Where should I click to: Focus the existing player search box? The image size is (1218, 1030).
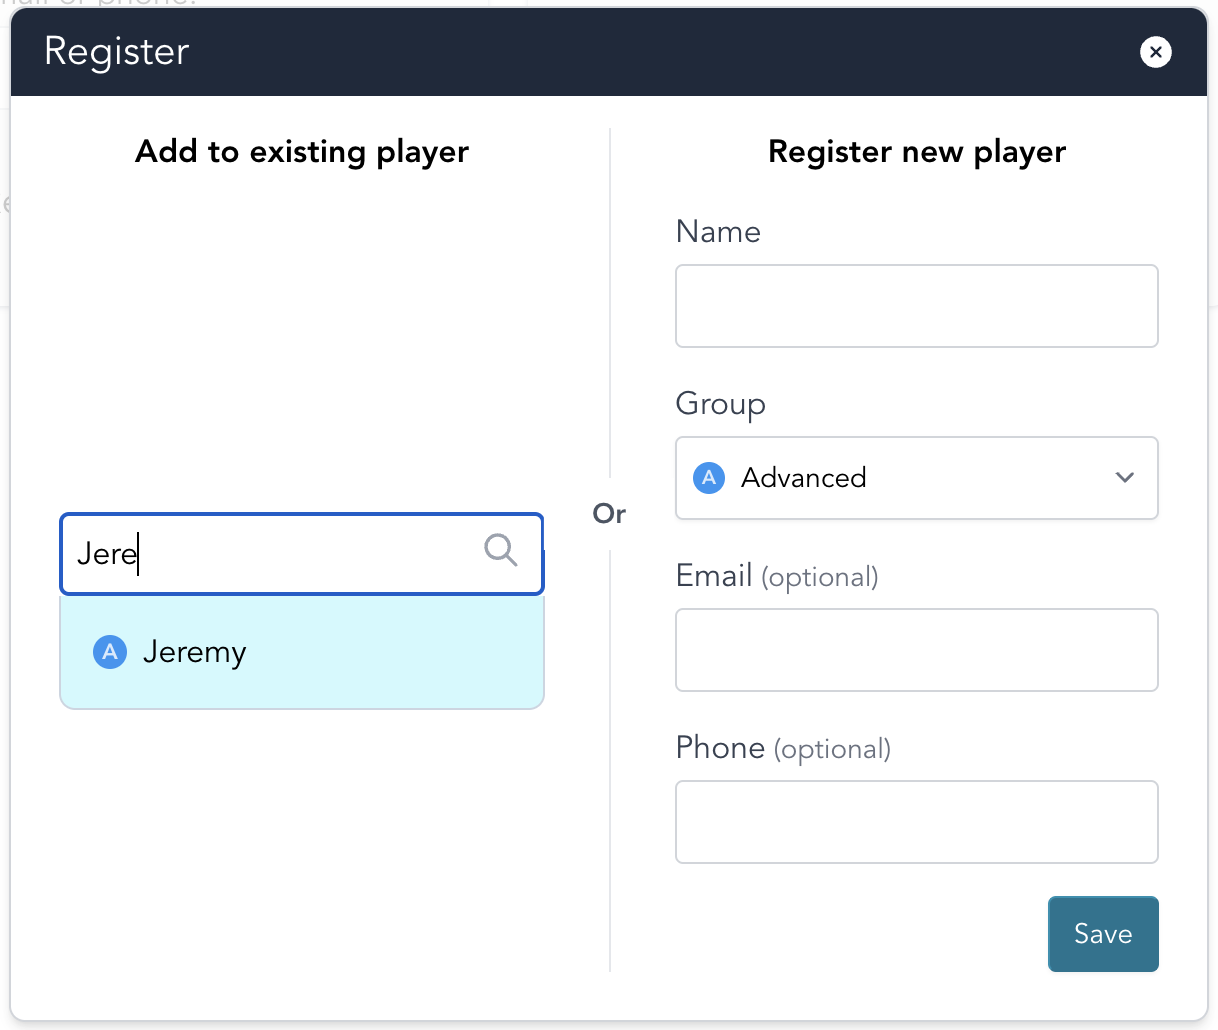pos(270,554)
